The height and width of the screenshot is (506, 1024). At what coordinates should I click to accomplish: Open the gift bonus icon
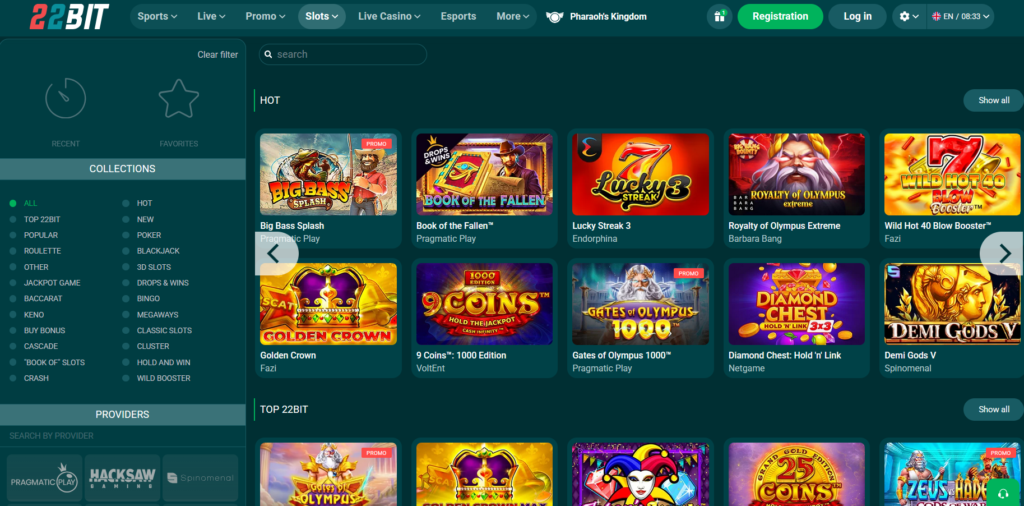[x=719, y=16]
